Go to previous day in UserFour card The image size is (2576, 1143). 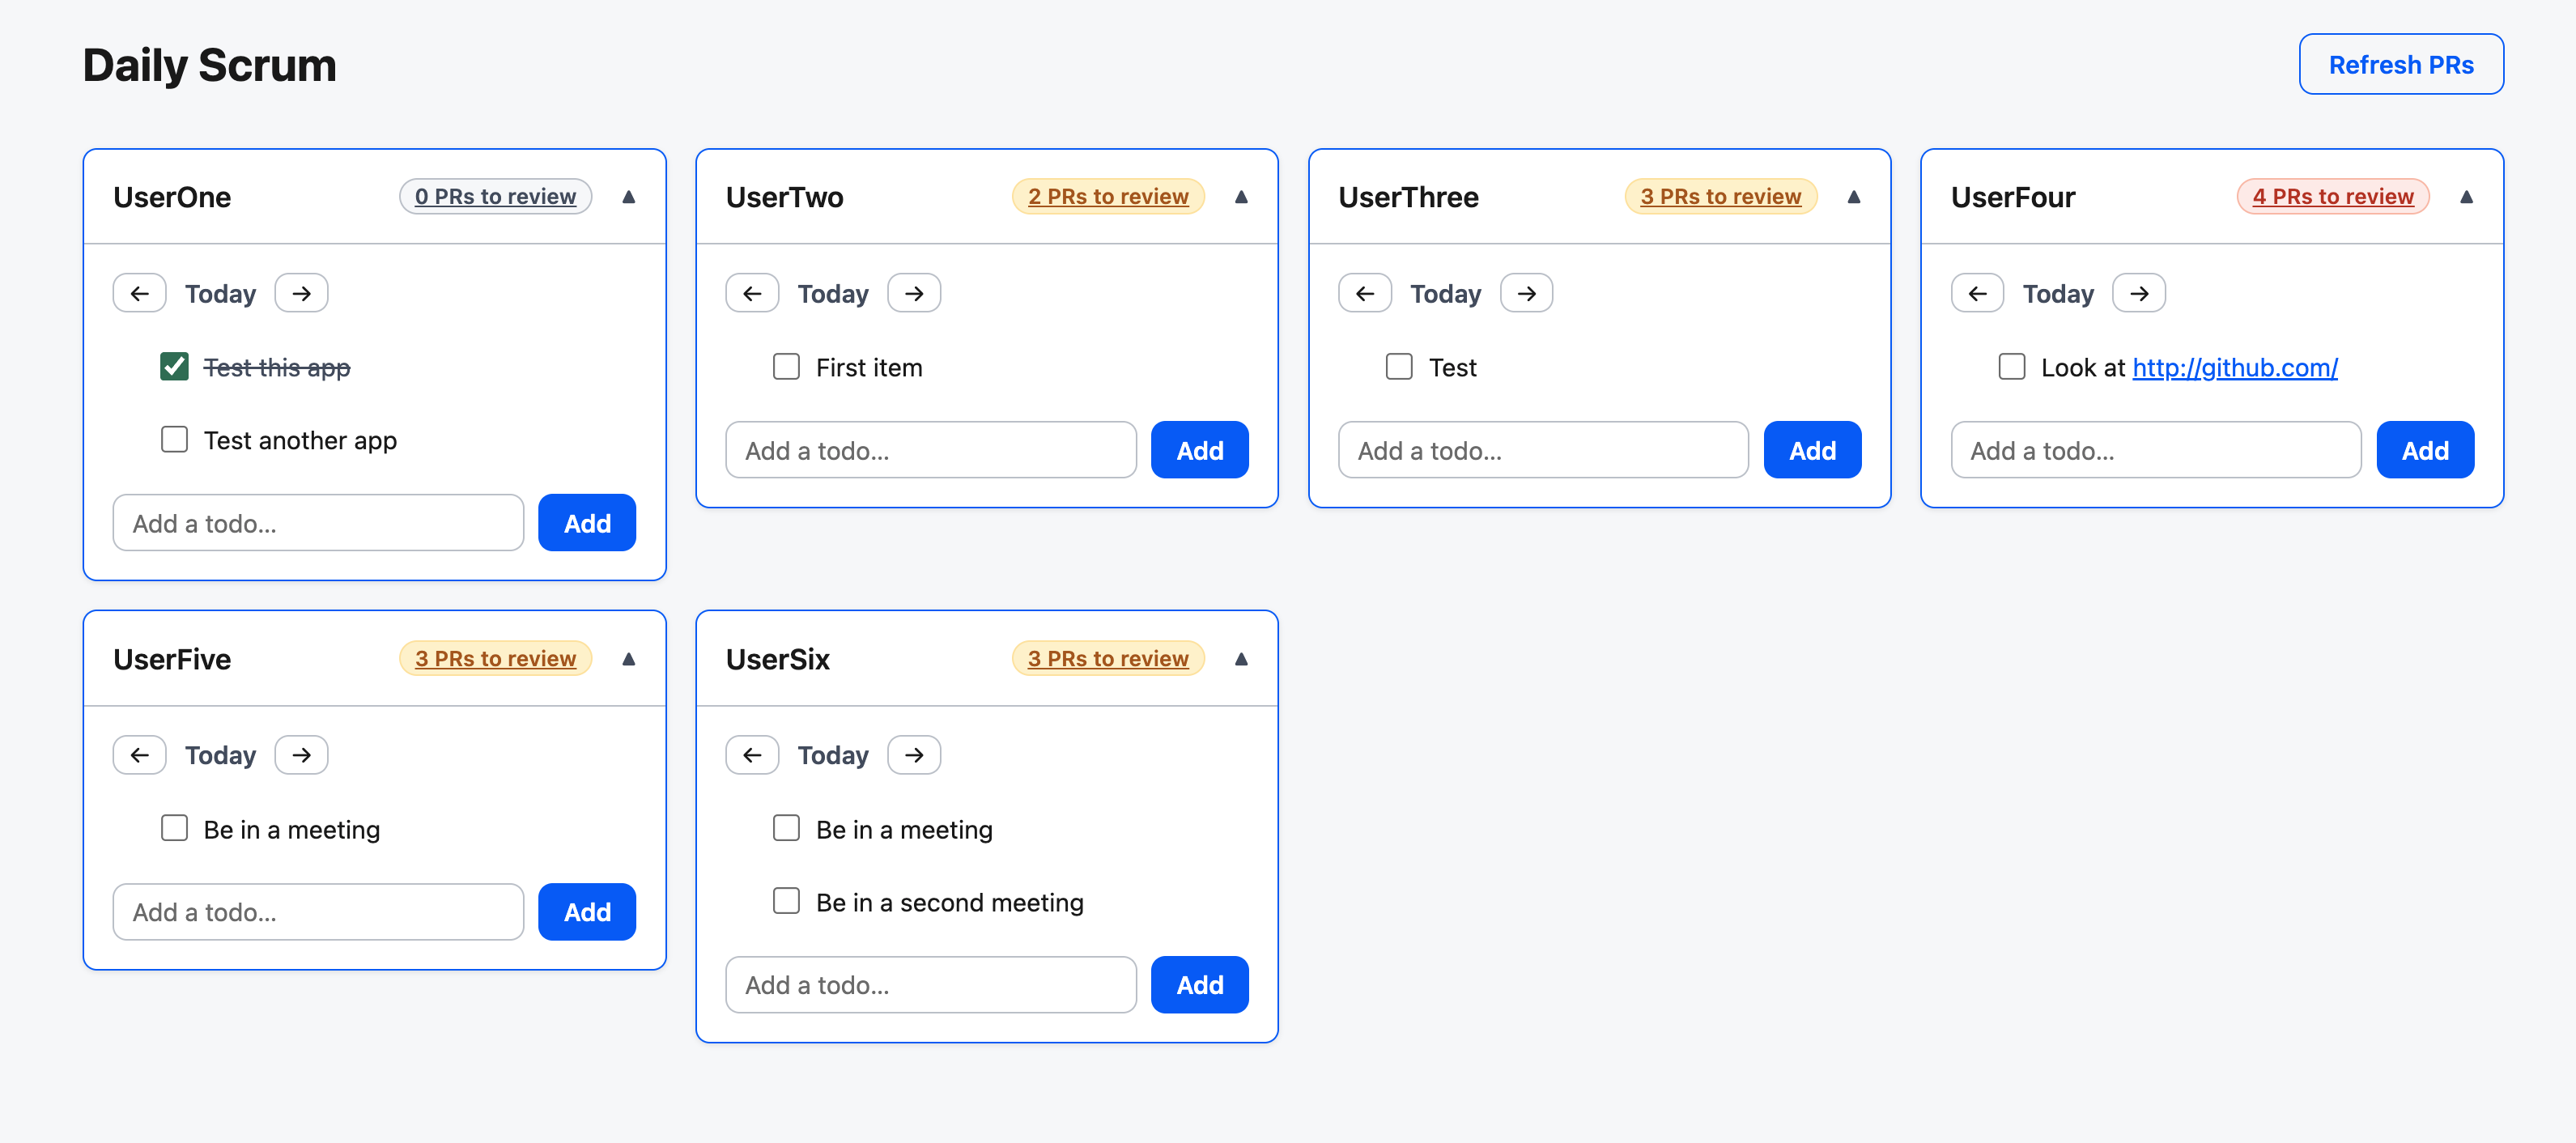pos(1977,293)
